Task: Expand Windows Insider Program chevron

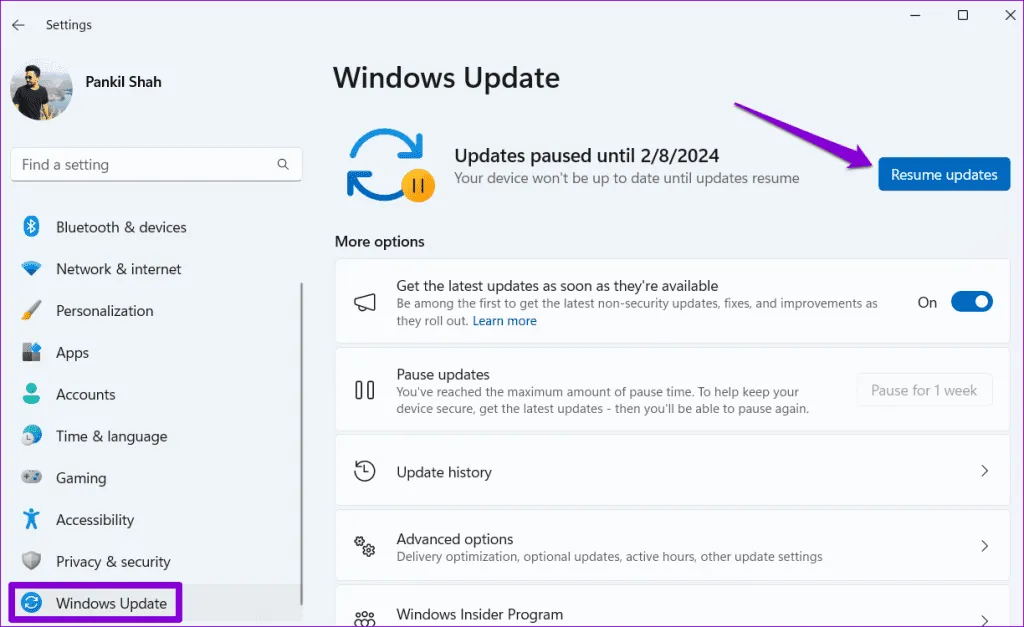Action: click(x=984, y=619)
